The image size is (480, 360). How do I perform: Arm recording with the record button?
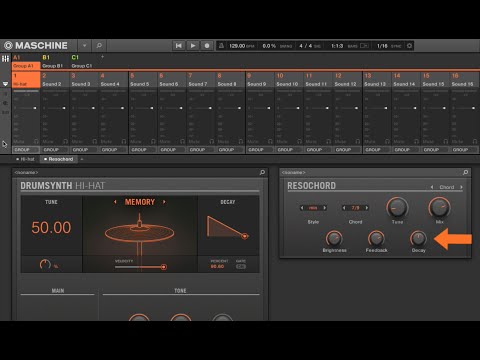pos(207,46)
